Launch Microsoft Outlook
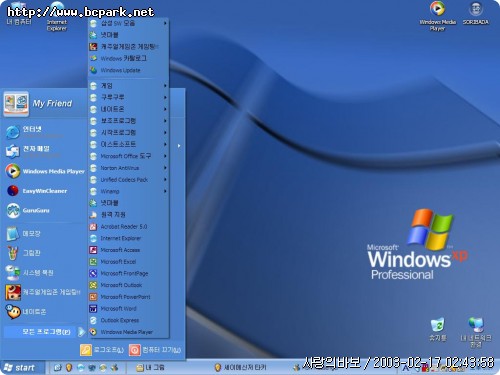The height and width of the screenshot is (375, 500). click(128, 285)
